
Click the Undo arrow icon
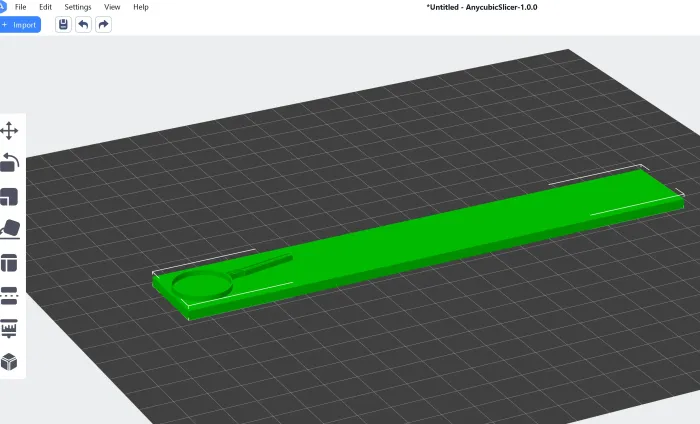83,25
